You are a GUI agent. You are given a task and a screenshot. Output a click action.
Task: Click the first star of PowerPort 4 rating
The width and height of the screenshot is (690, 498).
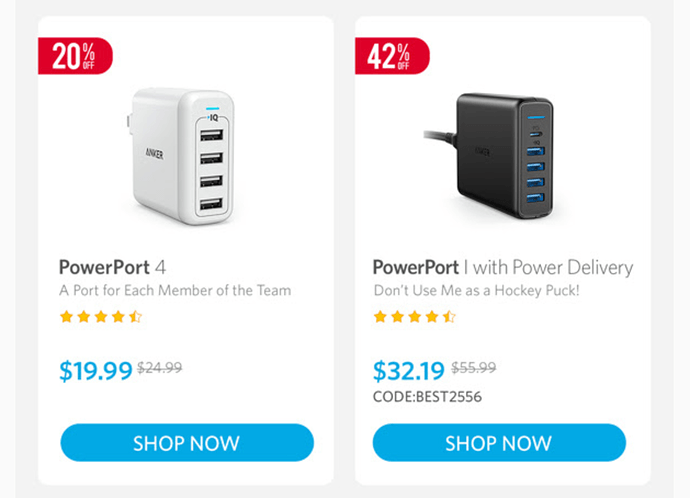click(66, 317)
